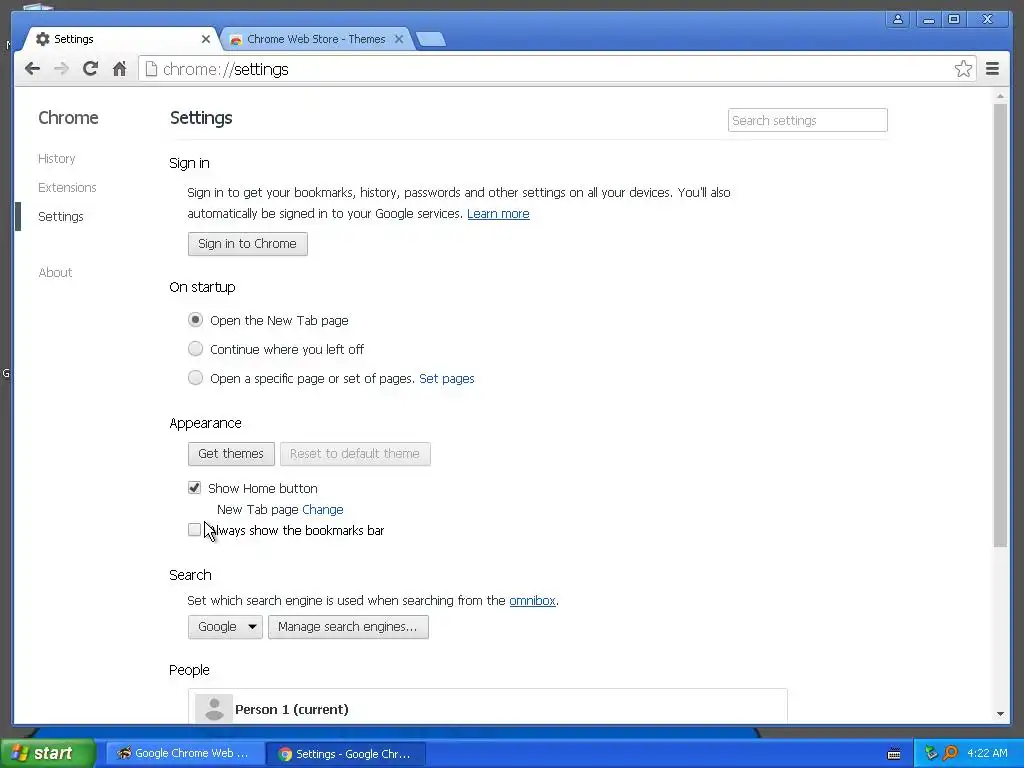Bookmark this page with the star icon
Viewport: 1024px width, 768px height.
[963, 69]
